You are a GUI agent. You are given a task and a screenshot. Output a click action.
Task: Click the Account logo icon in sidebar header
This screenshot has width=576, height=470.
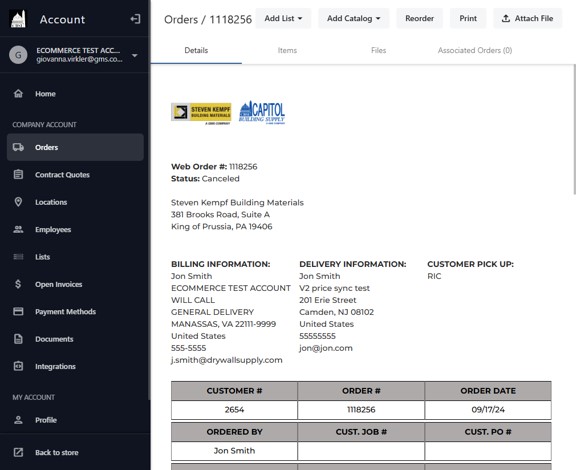coord(18,19)
